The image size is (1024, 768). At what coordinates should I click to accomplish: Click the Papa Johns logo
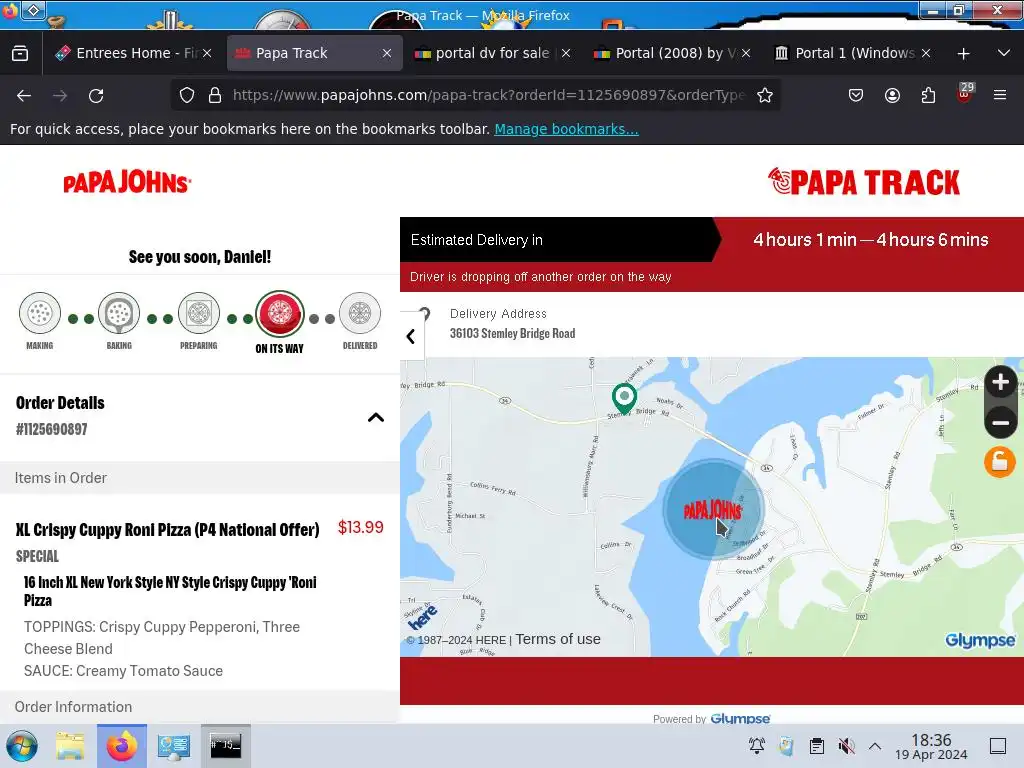point(127,182)
